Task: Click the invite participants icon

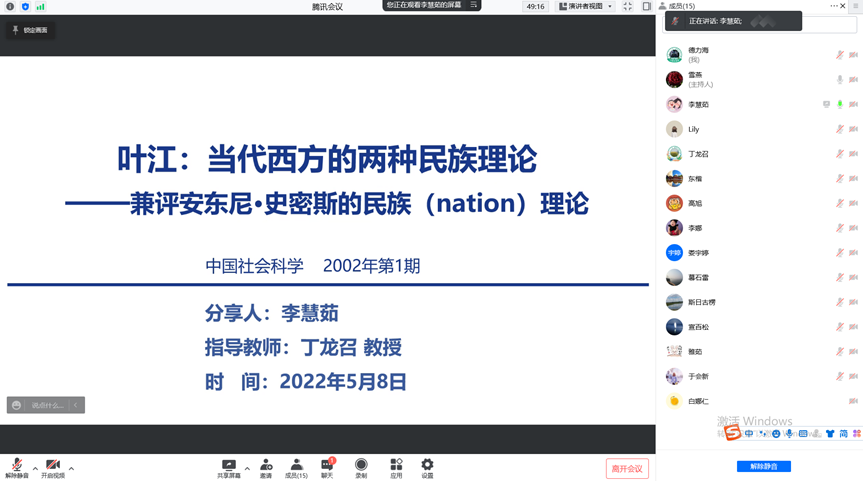Action: tap(266, 467)
